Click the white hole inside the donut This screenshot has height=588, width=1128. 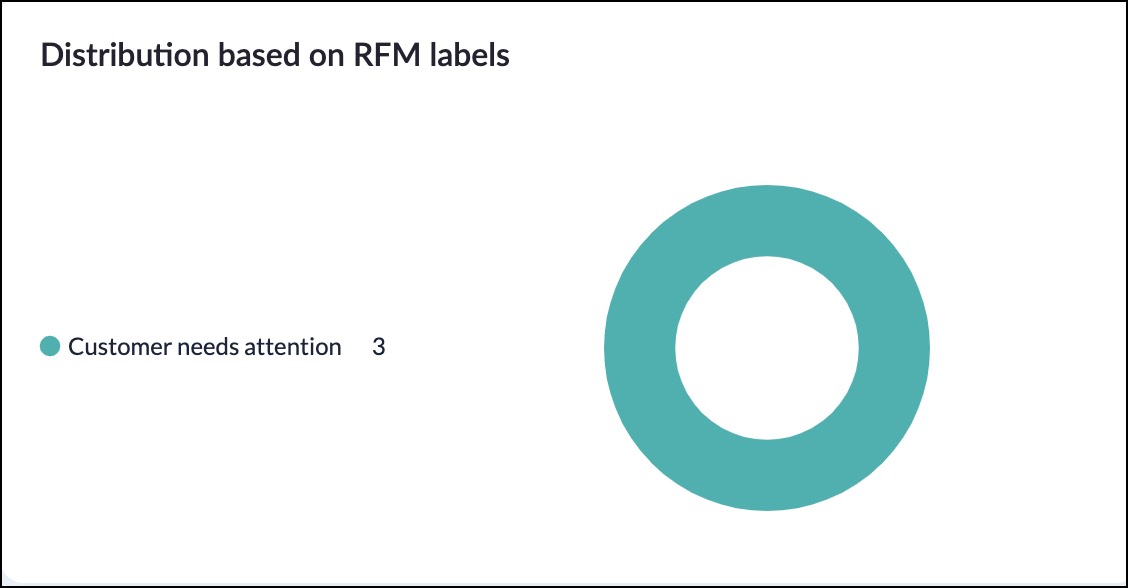(767, 348)
